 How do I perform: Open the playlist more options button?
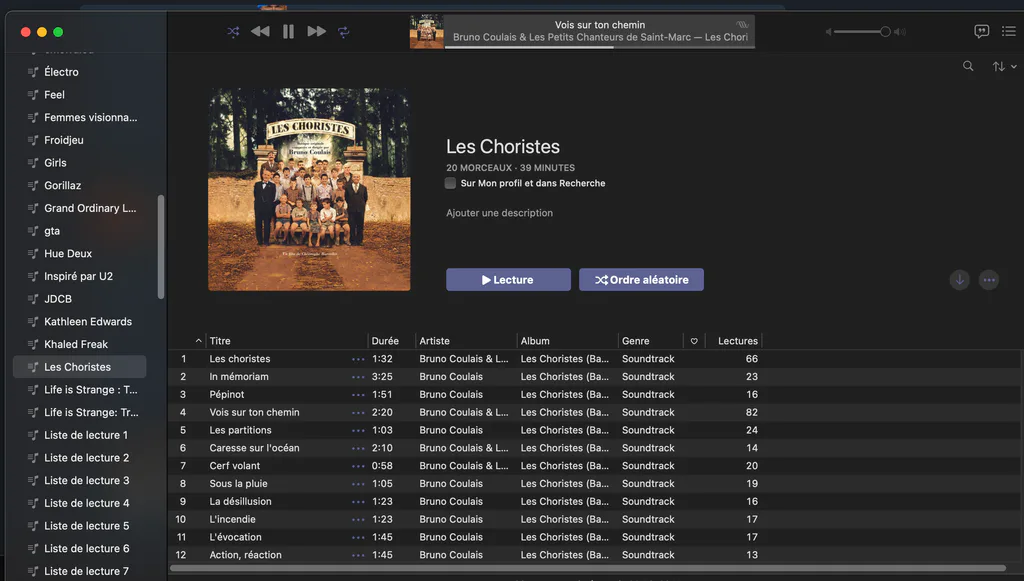(x=989, y=280)
